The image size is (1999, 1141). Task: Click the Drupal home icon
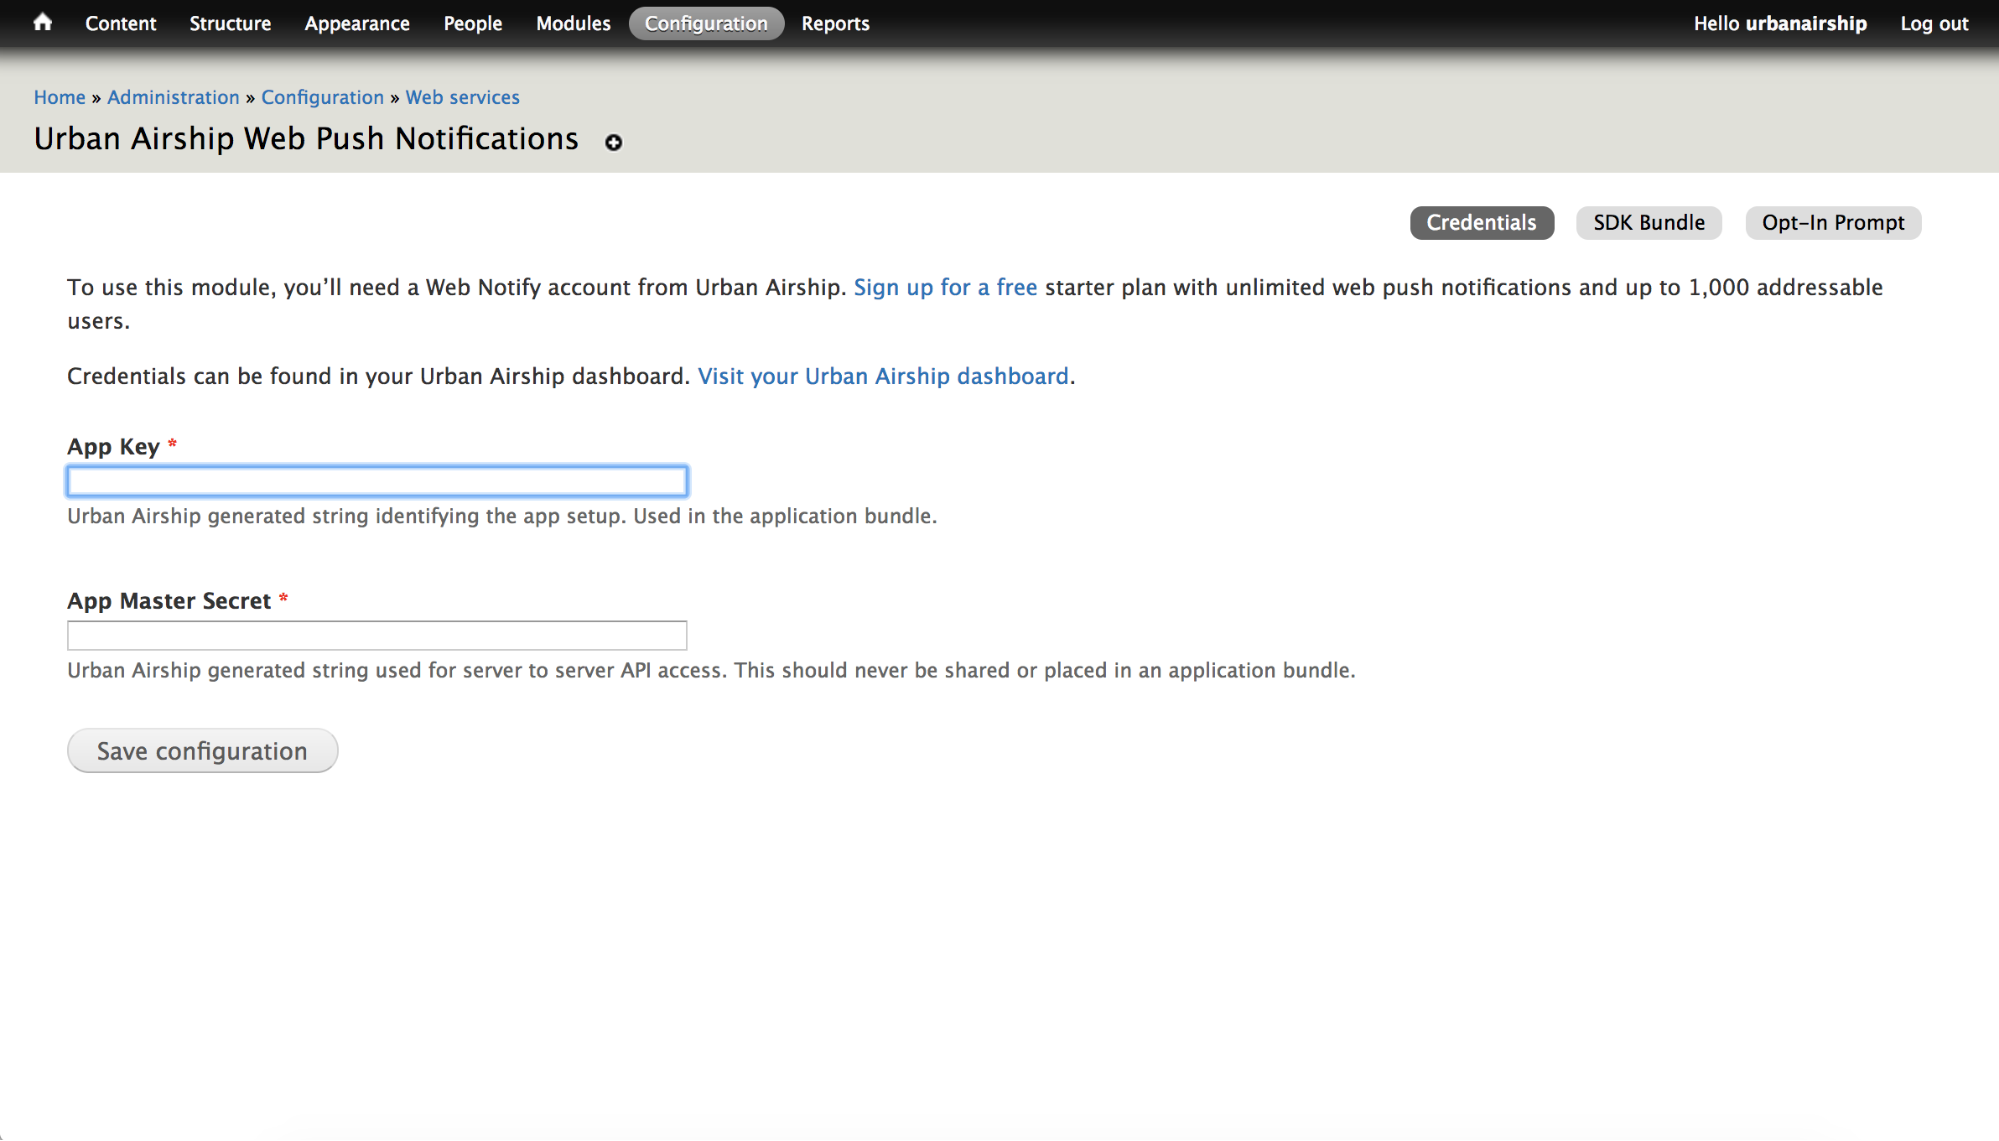click(42, 22)
